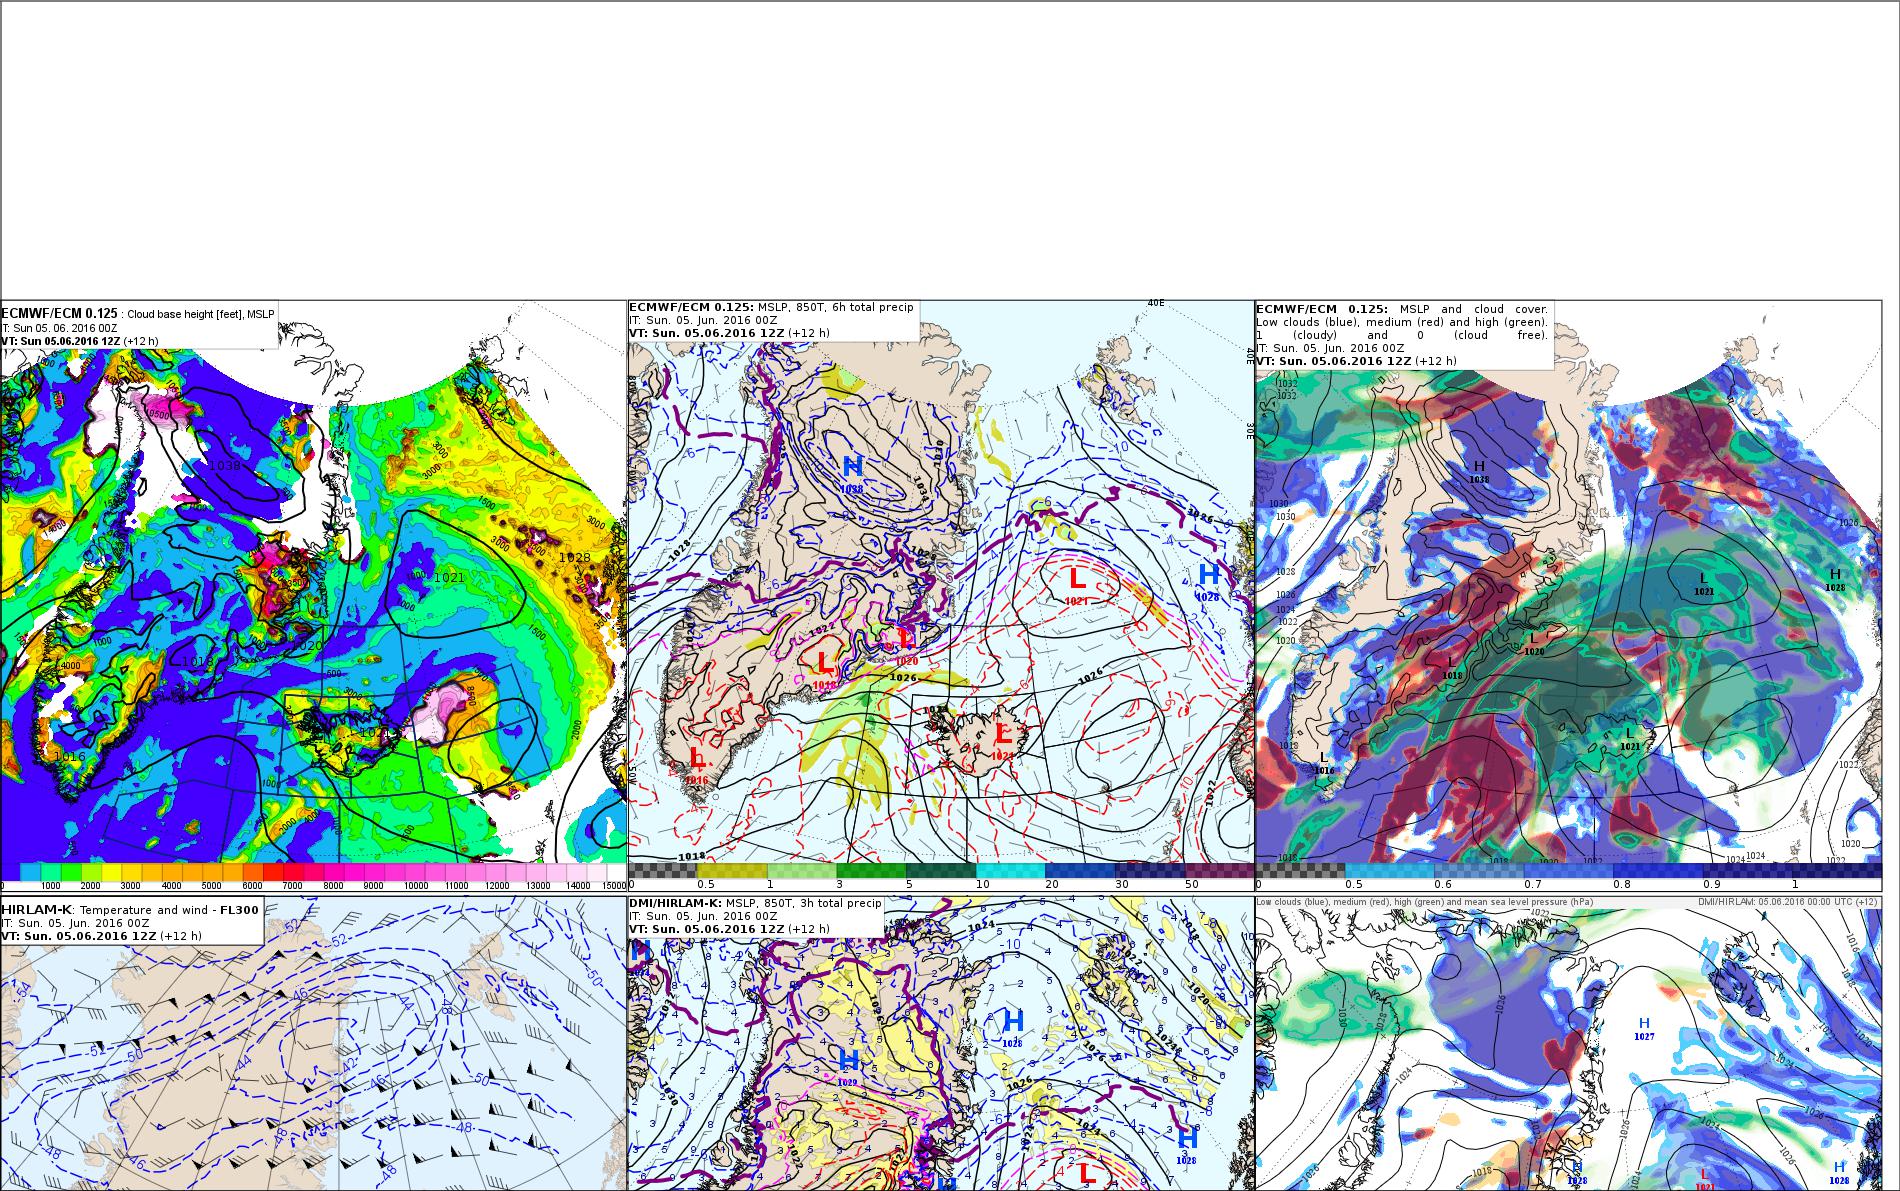The height and width of the screenshot is (1191, 1900).
Task: Select the 'DMI/HIRLAM-K: MSLP, 850T, 3h total precip' title
Action: (755, 903)
